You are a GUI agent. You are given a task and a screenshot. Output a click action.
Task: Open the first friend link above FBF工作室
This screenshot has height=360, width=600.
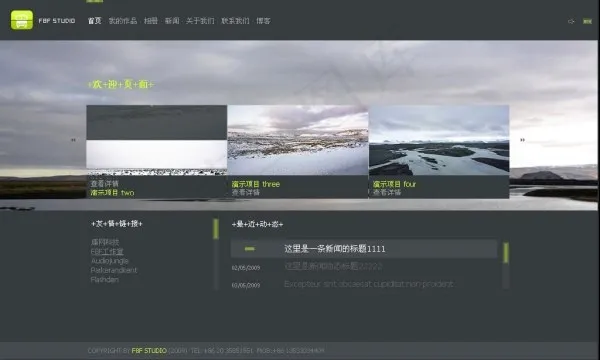pos(105,242)
